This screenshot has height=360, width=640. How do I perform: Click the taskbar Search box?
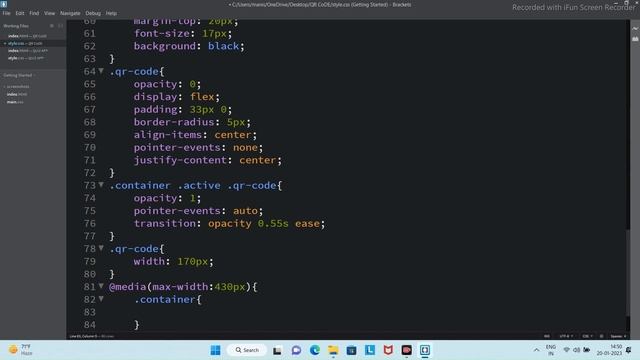coord(247,350)
